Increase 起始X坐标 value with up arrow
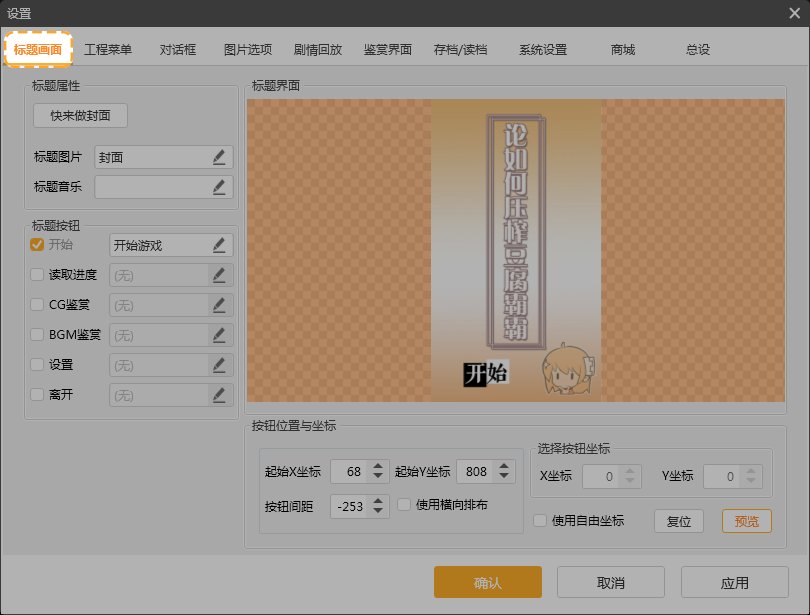The image size is (810, 615). point(377,466)
